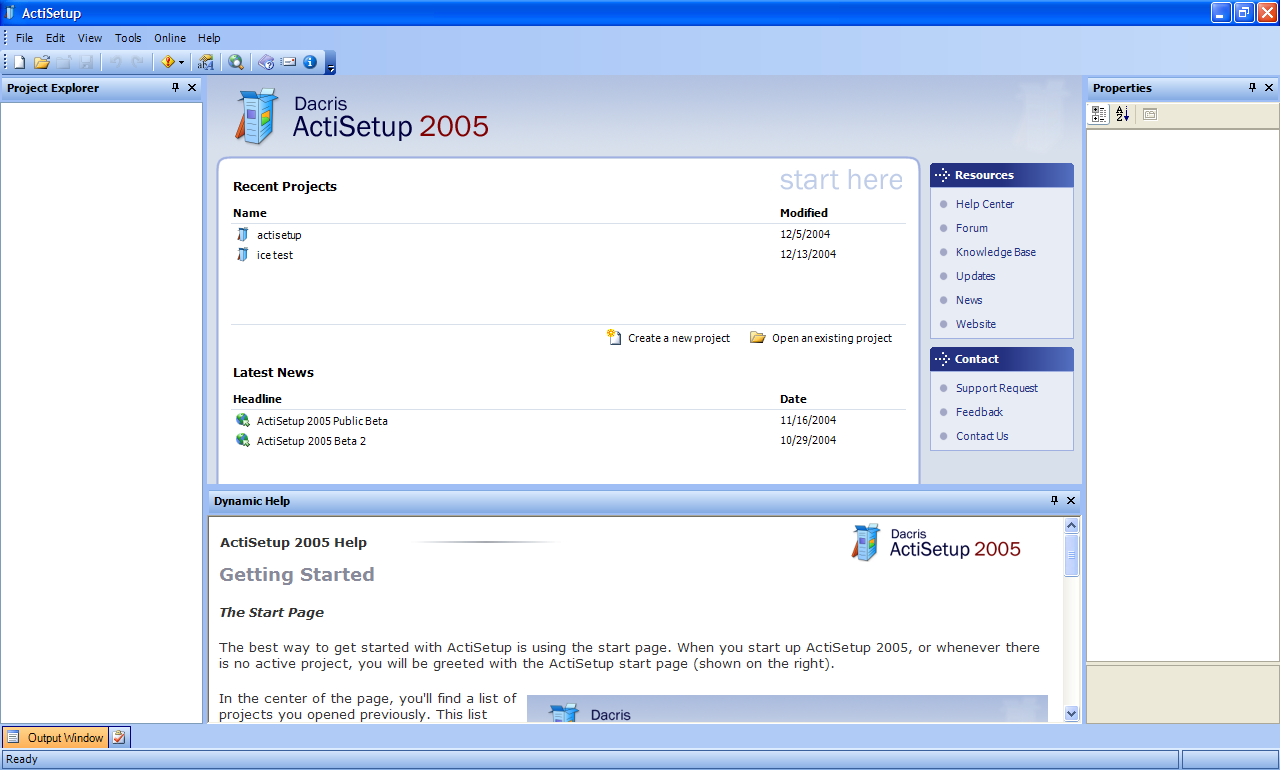Click 'Create a new project' link
Screen dimensions: 1280x770
pos(679,338)
